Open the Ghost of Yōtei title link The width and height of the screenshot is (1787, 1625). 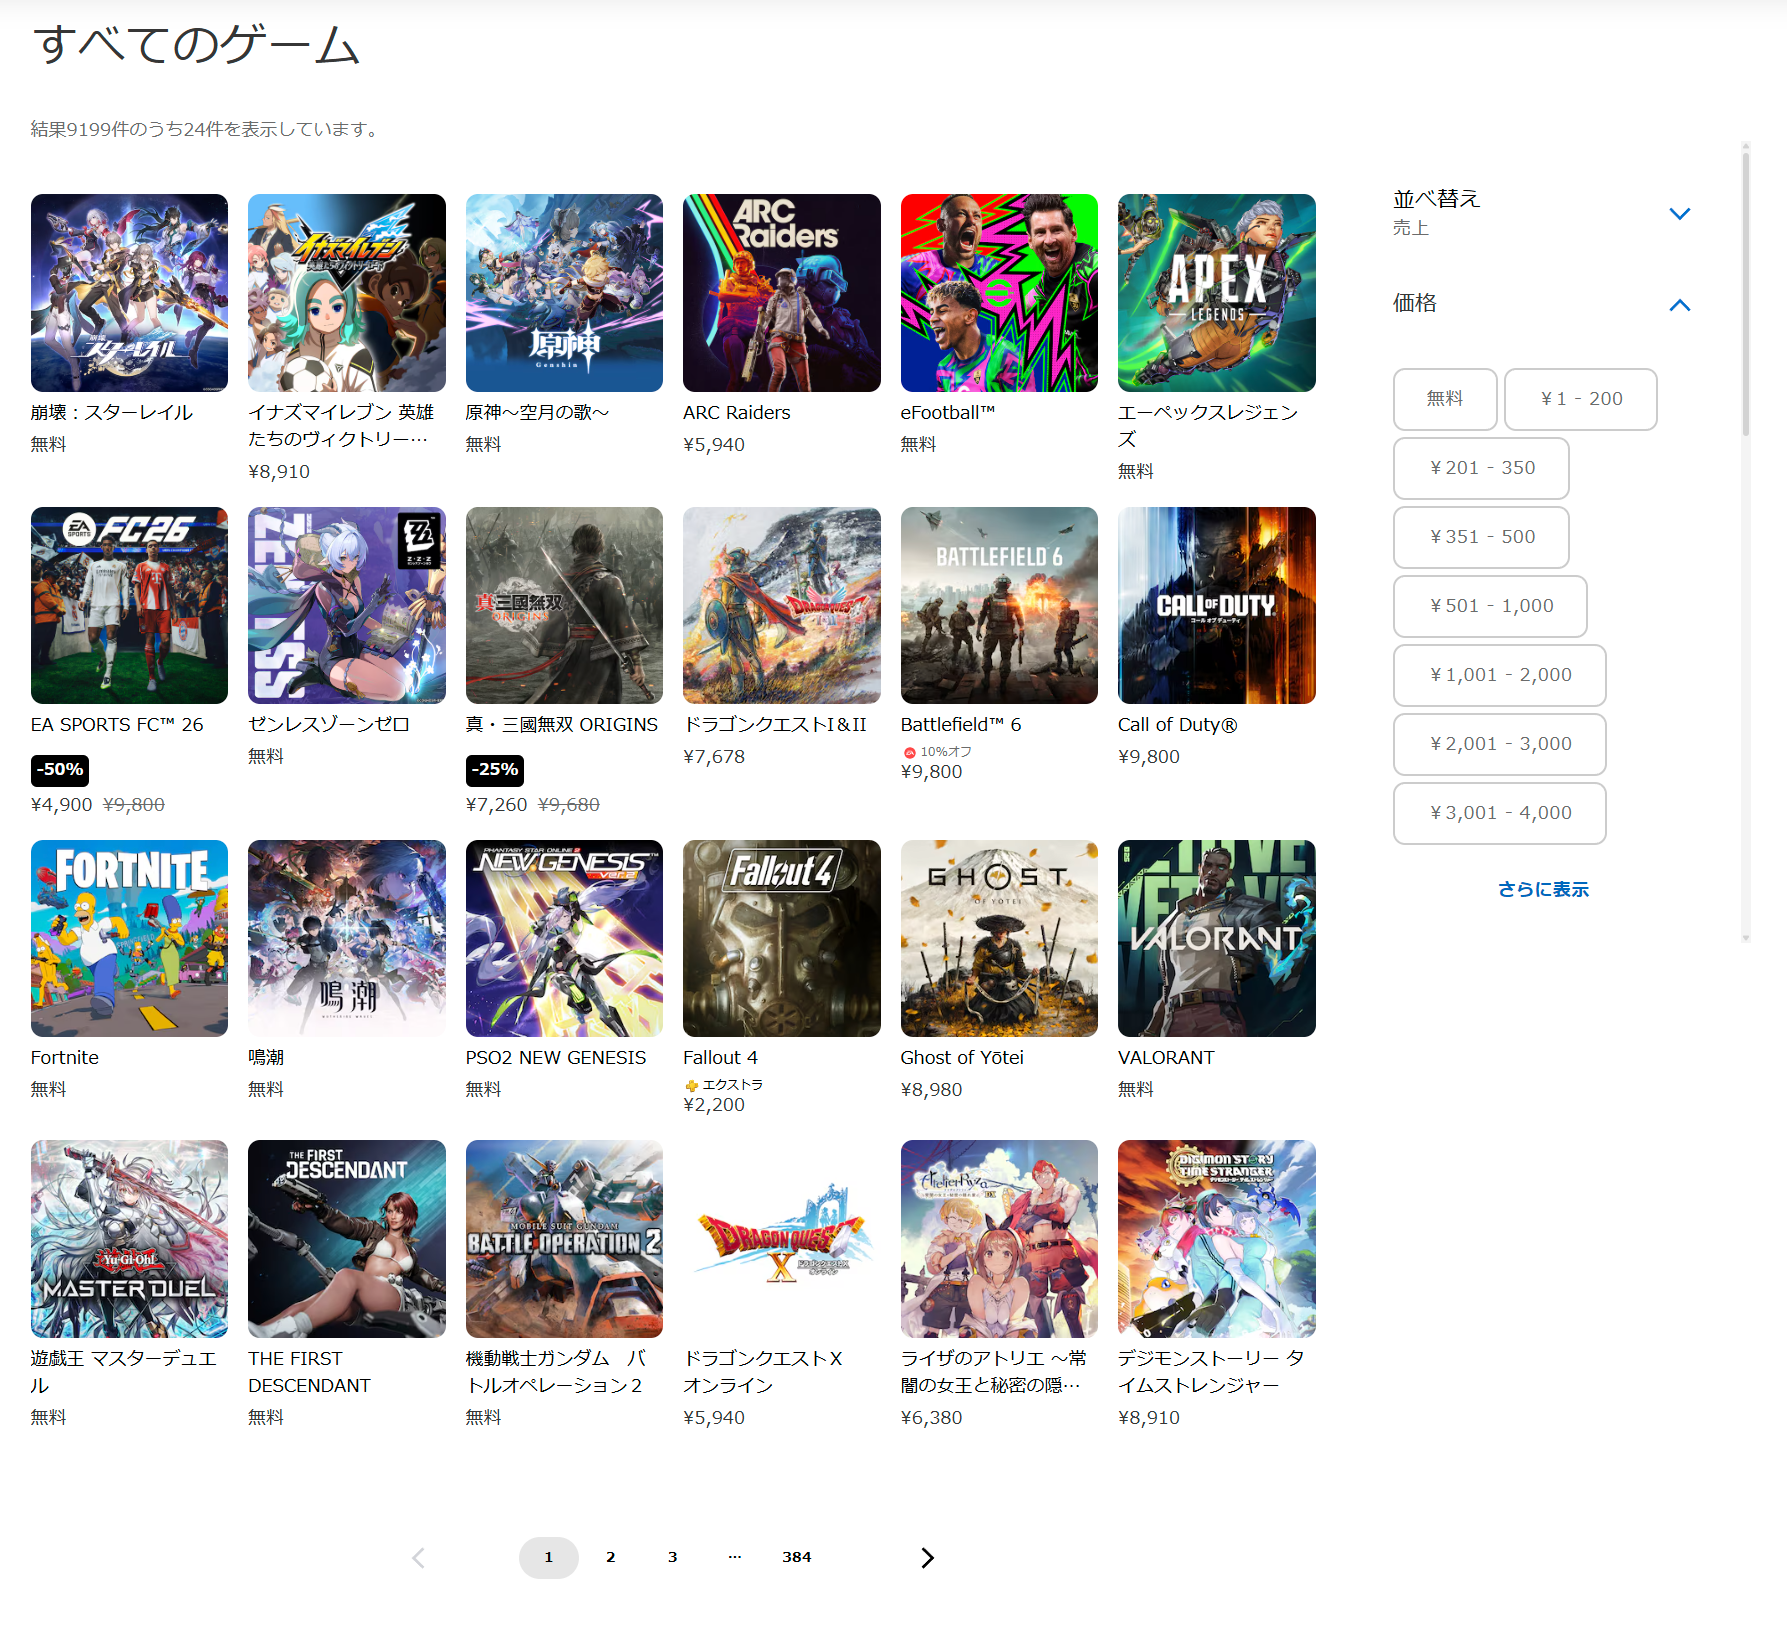(961, 1057)
